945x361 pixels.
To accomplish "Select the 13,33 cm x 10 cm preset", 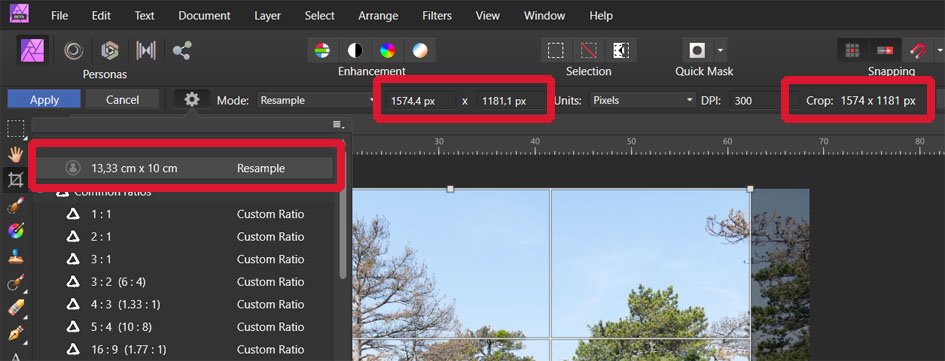I will (184, 168).
